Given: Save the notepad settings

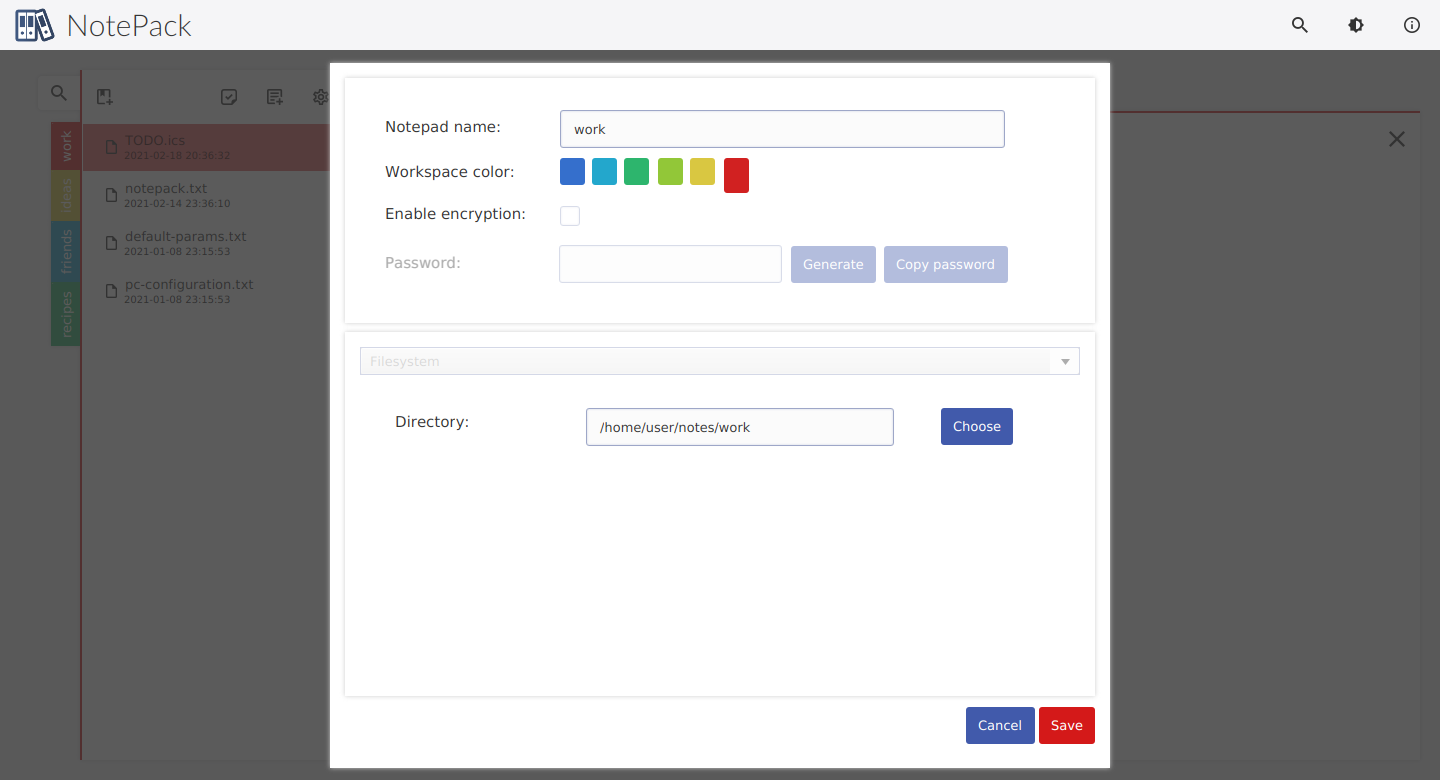Looking at the screenshot, I should (x=1067, y=726).
